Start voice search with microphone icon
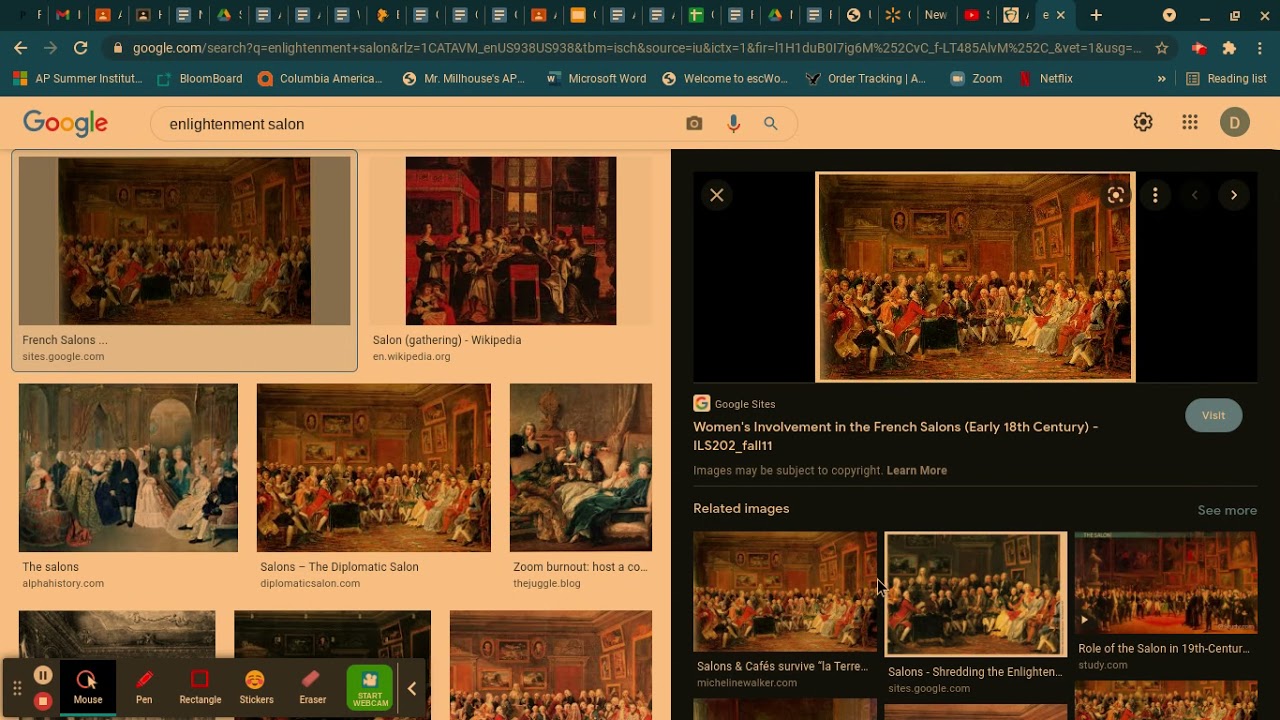 733,124
